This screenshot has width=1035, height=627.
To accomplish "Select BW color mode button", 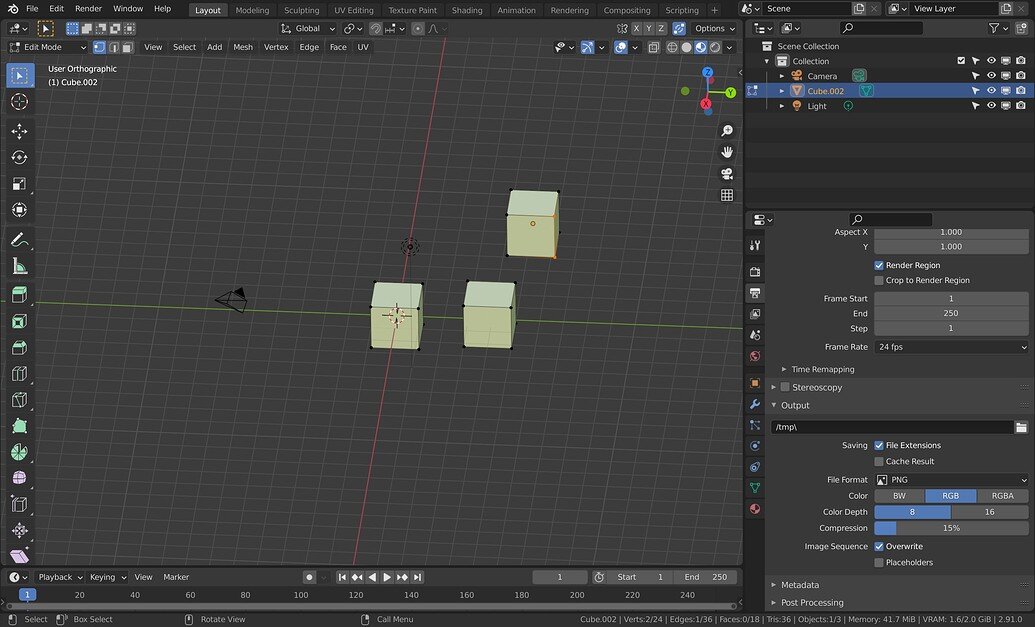I will tap(900, 496).
